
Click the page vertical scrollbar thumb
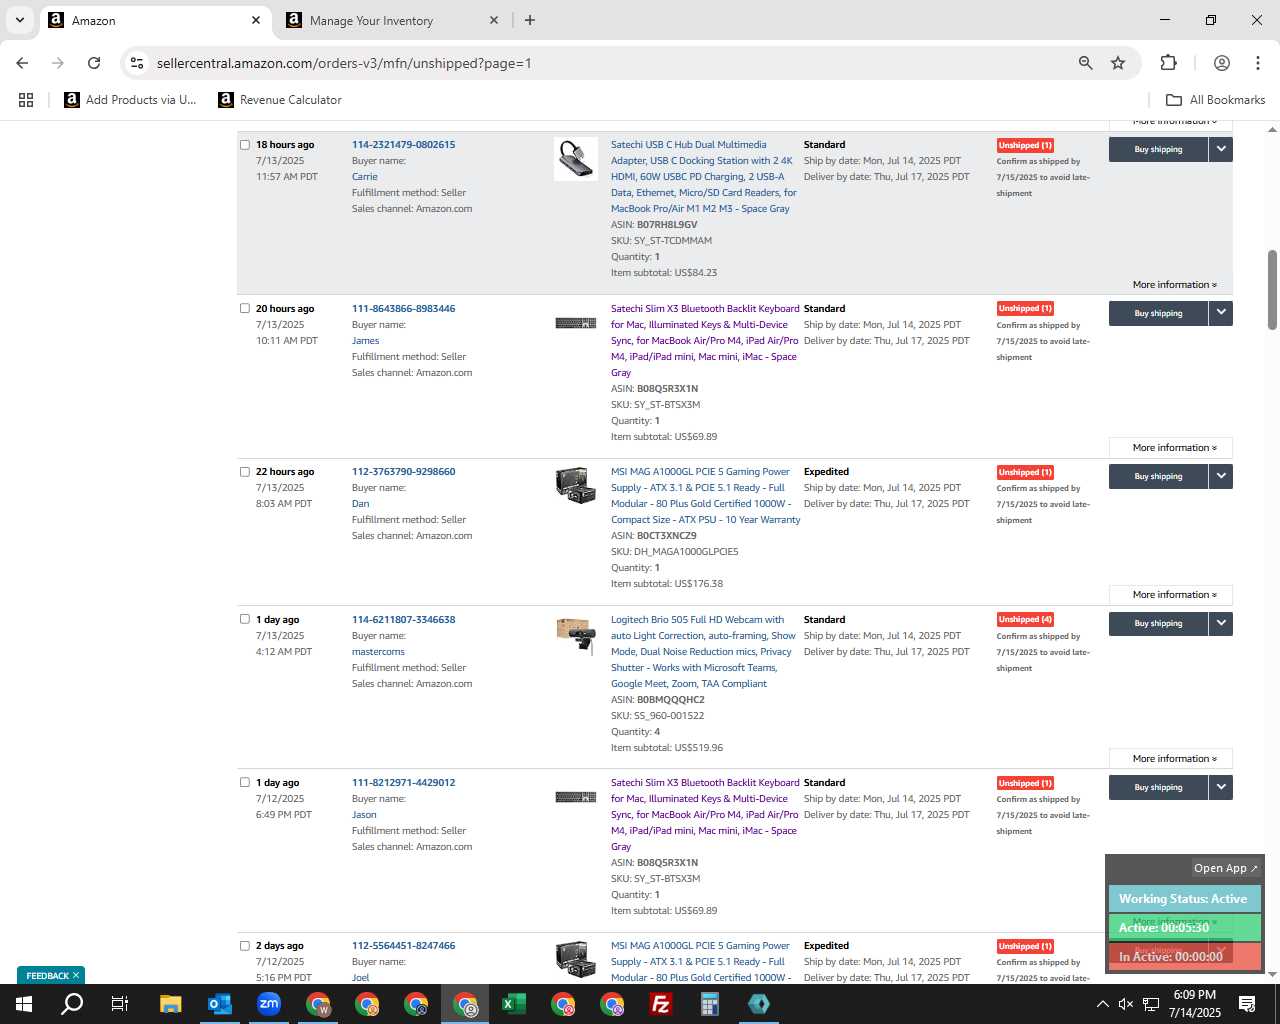click(x=1272, y=289)
